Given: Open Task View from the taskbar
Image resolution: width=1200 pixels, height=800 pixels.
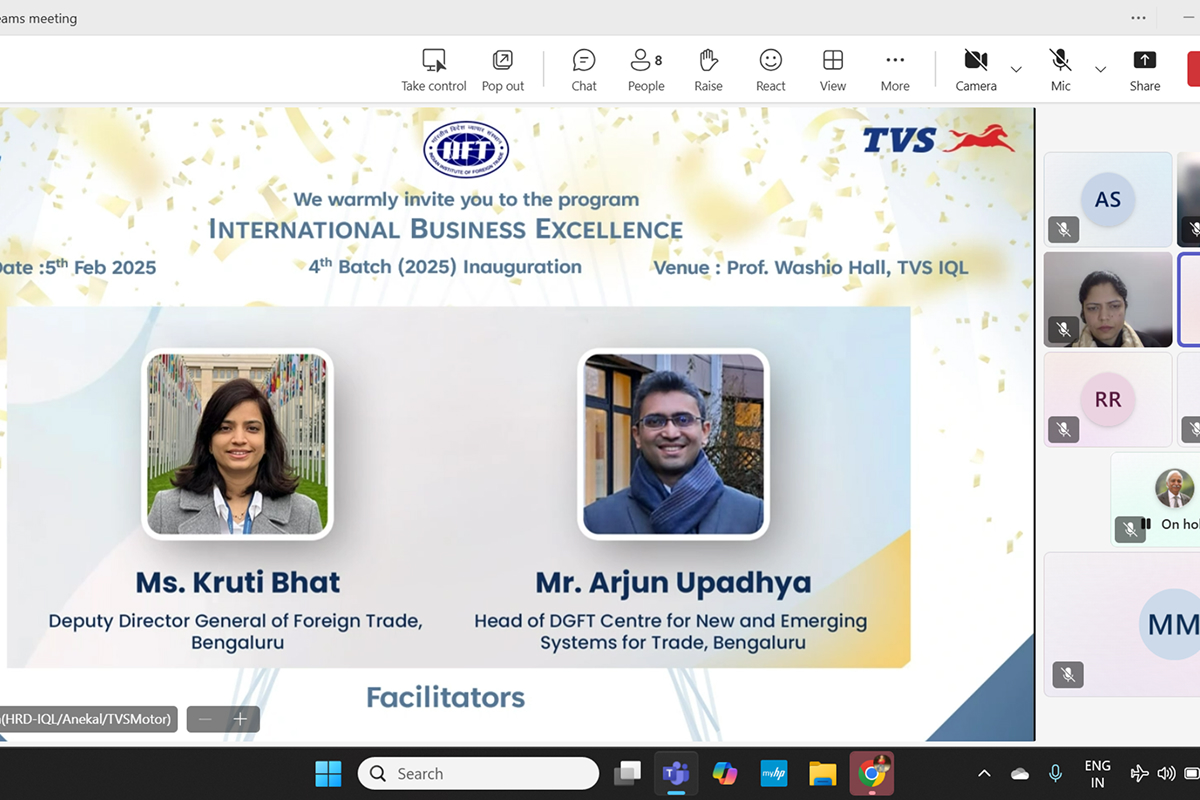Looking at the screenshot, I should point(627,773).
